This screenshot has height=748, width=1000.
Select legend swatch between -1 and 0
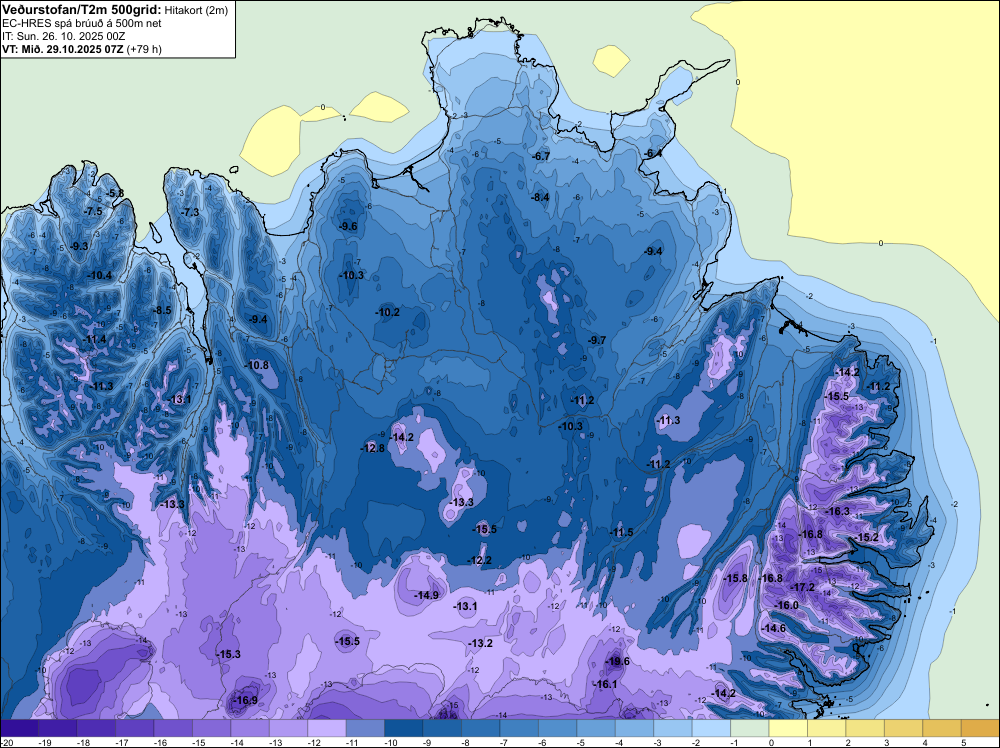tap(750, 728)
